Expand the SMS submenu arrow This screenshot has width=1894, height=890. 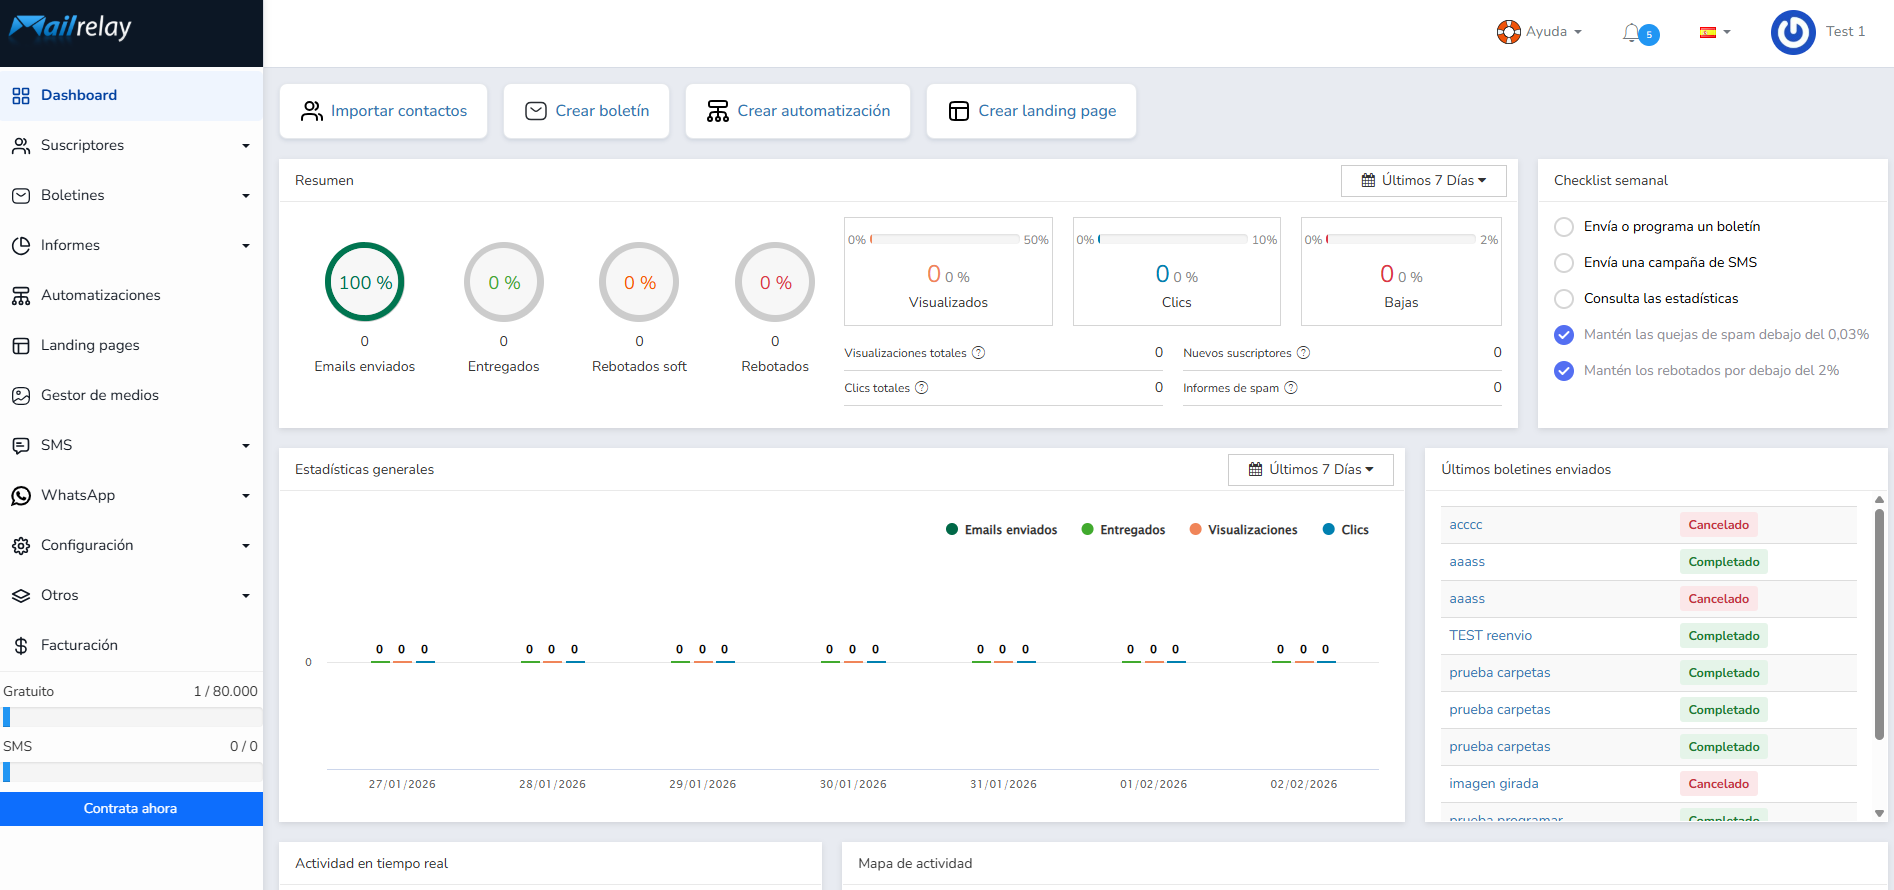tap(246, 446)
